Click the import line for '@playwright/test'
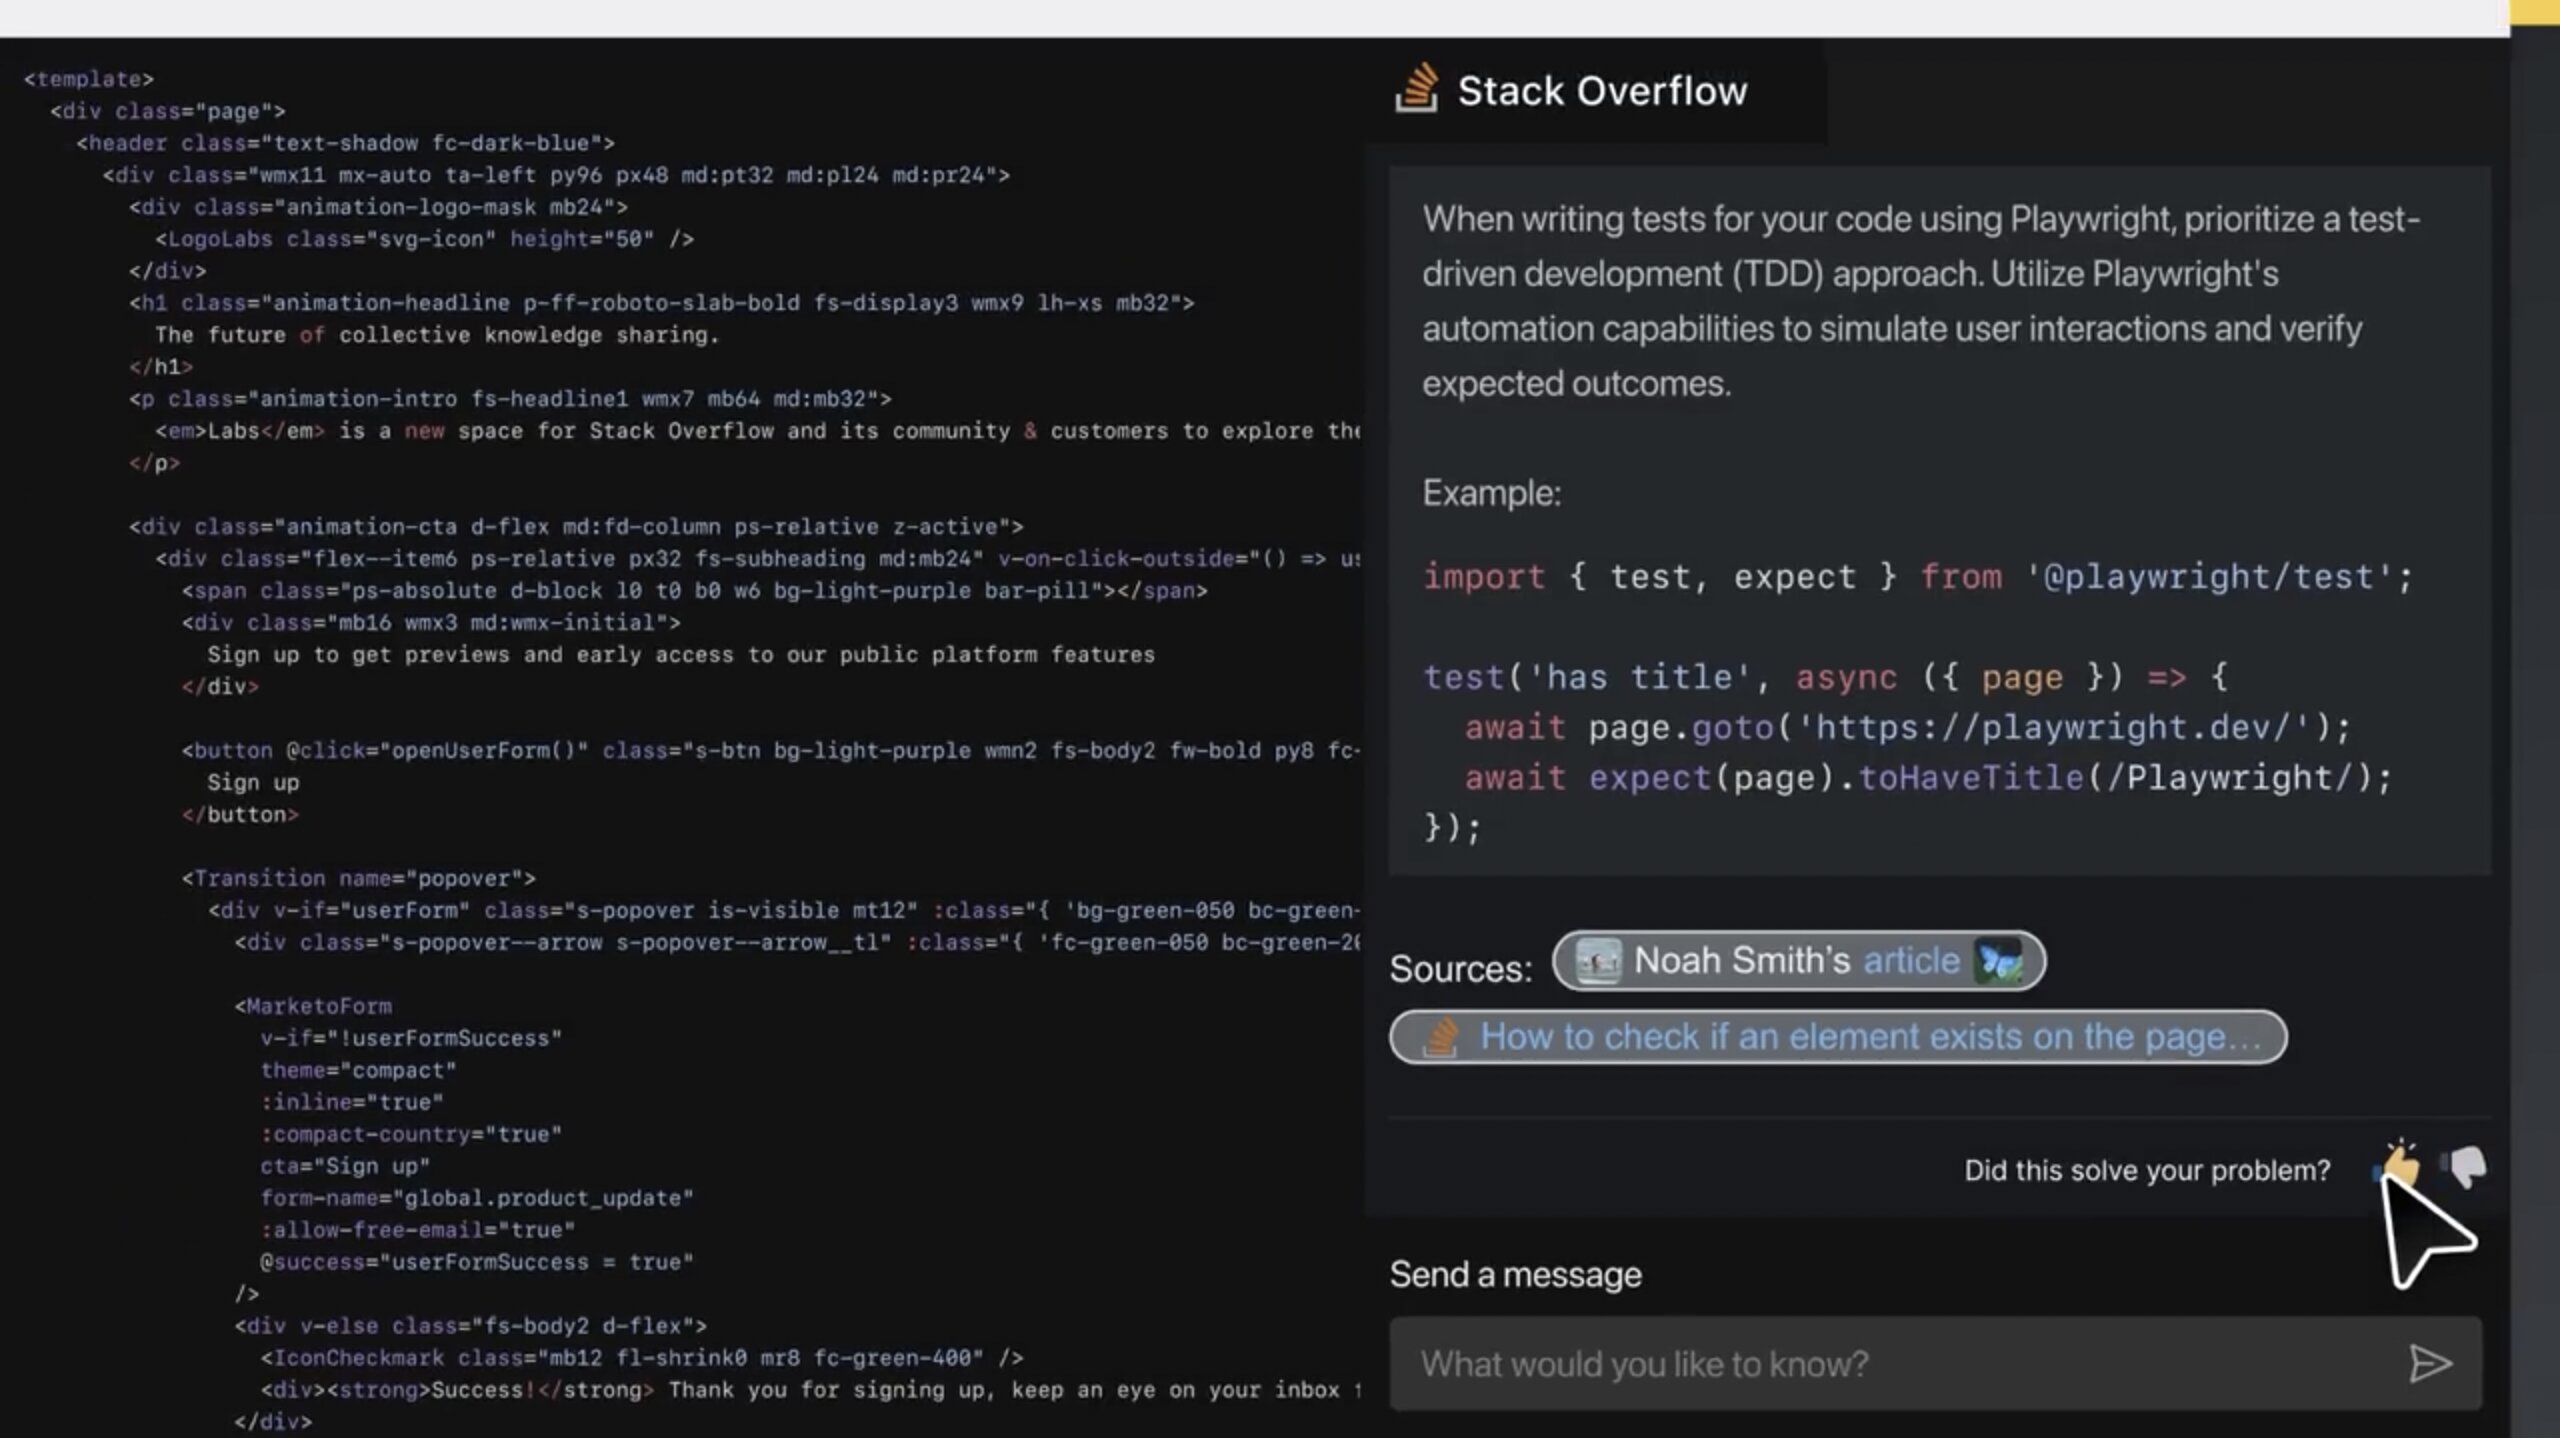 tap(1918, 576)
